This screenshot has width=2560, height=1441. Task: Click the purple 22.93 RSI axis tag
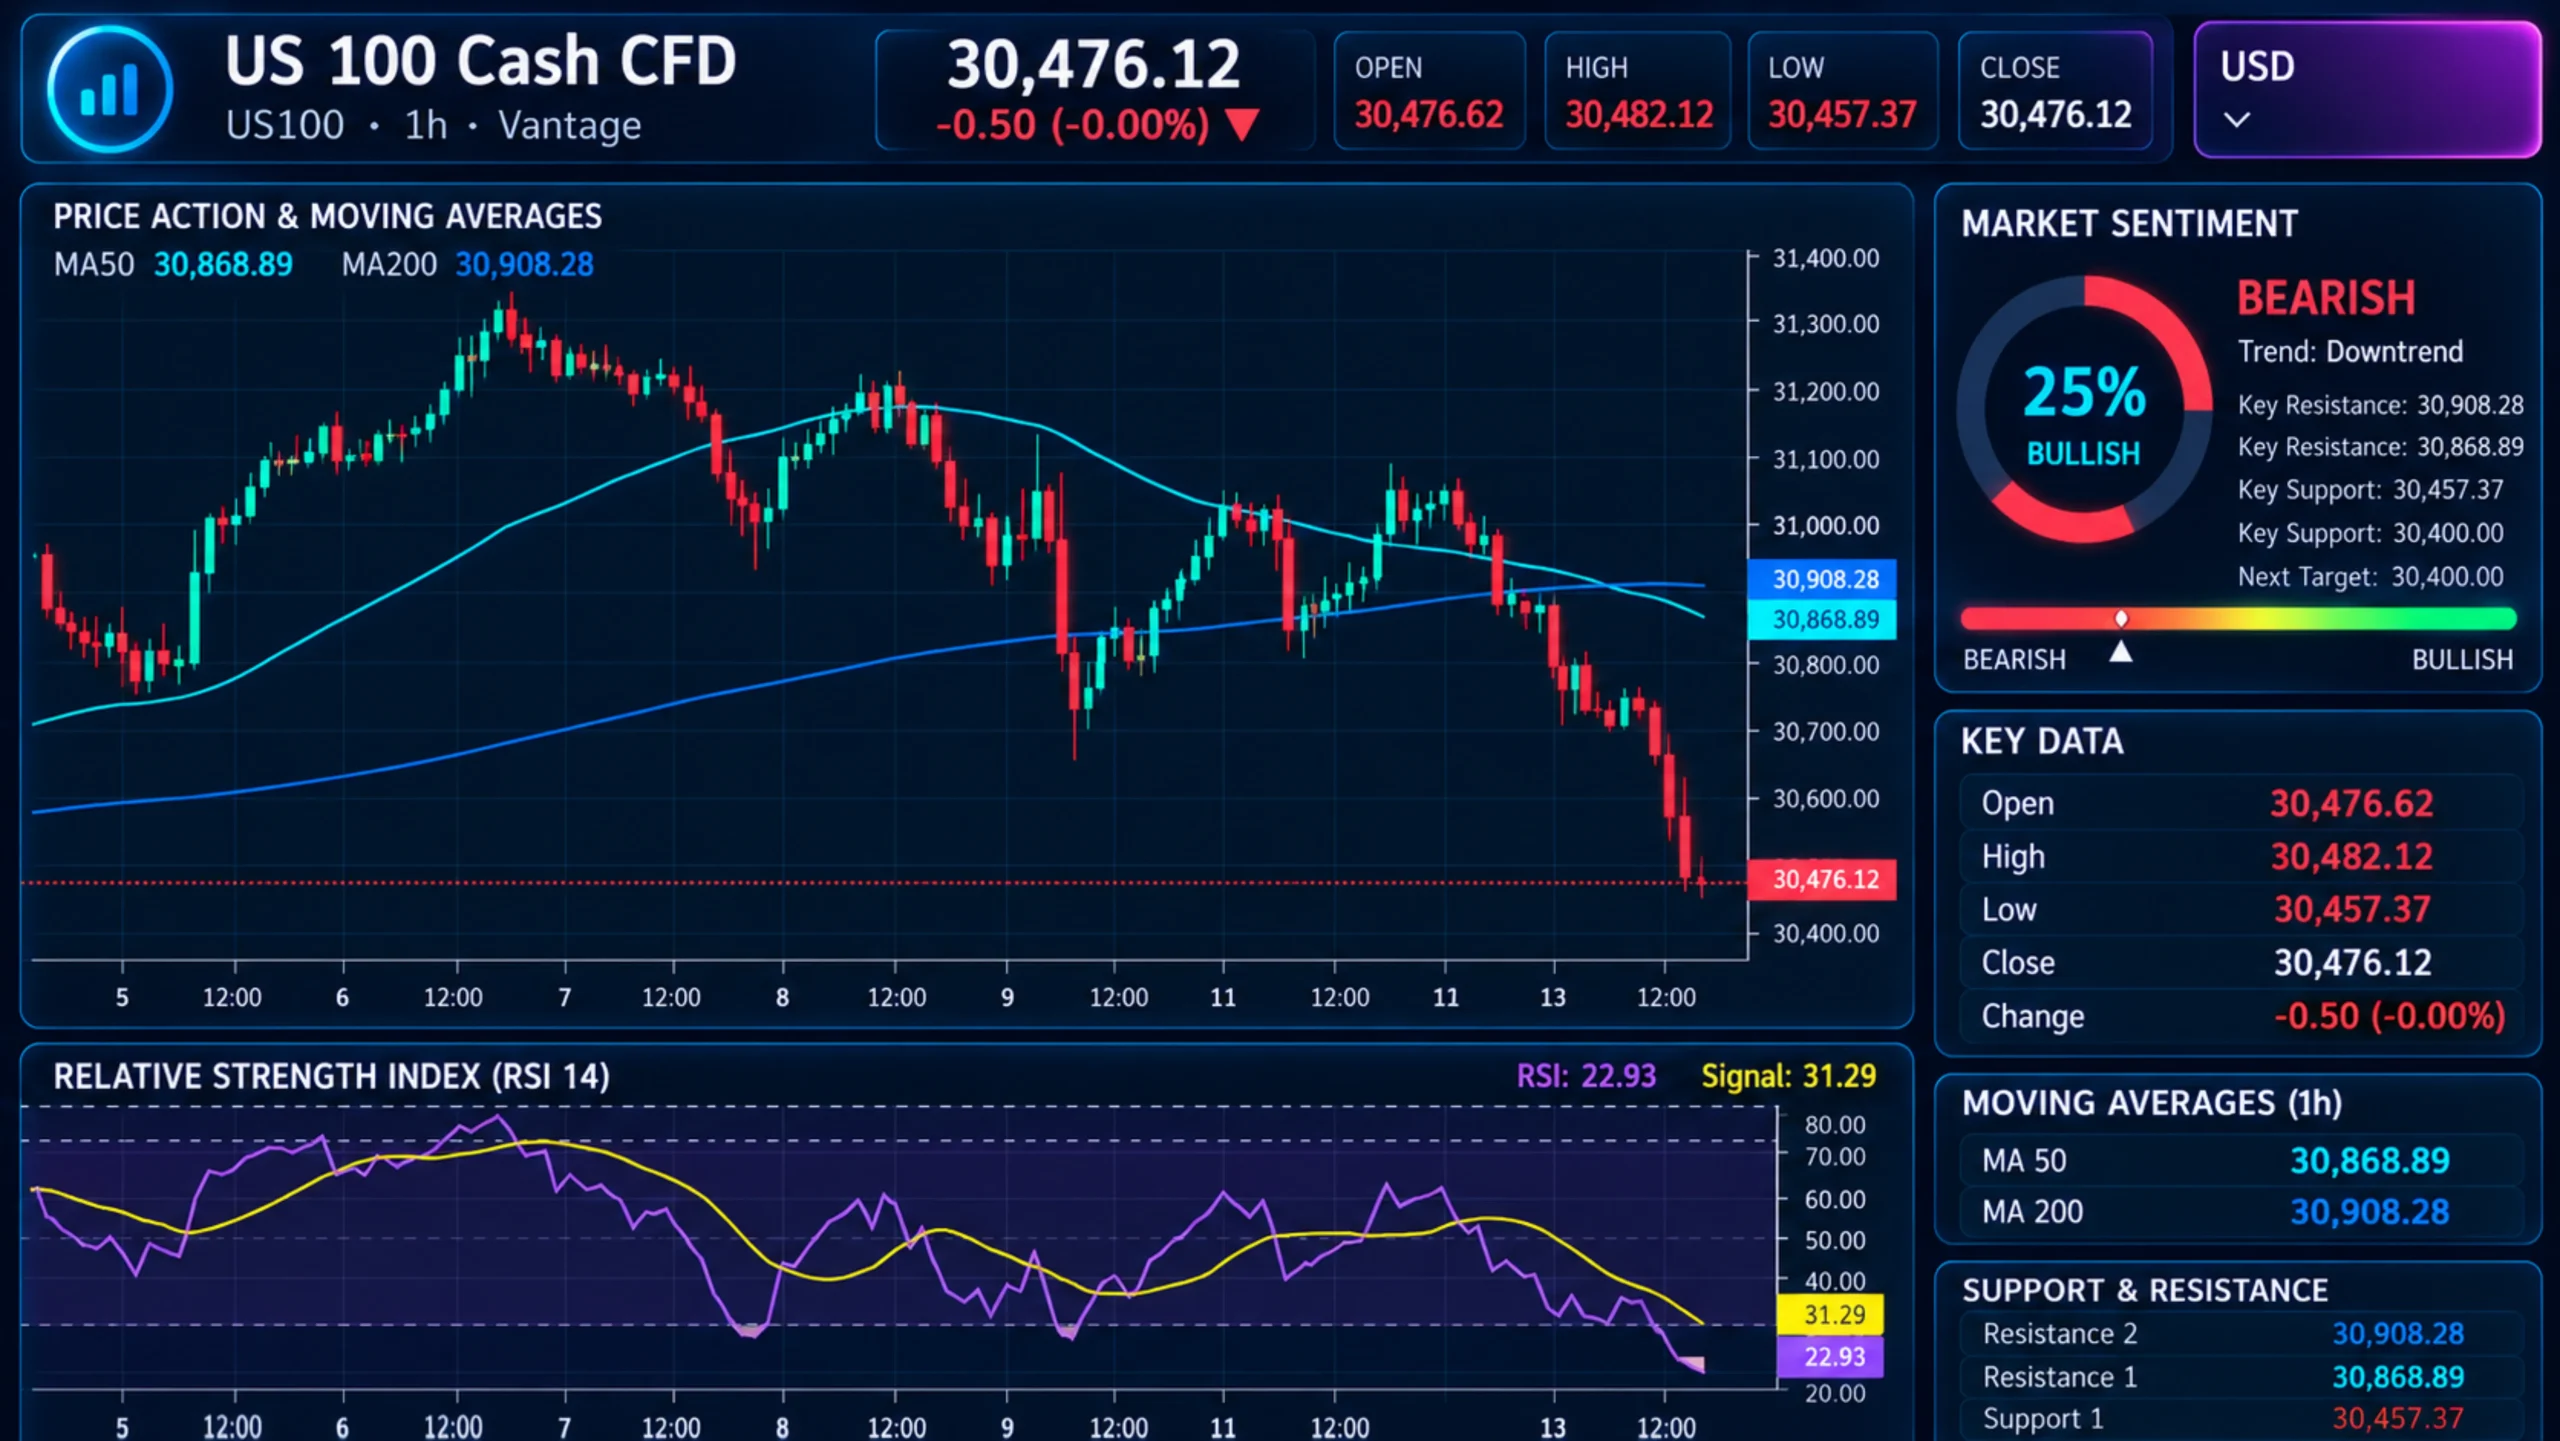pos(1830,1357)
